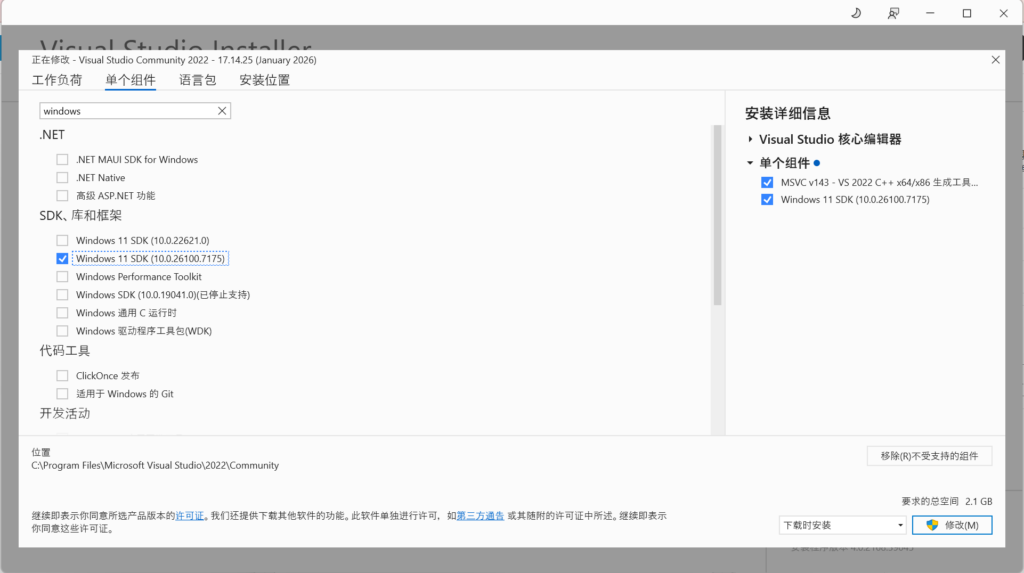This screenshot has width=1024, height=573.
Task: Click the 安装详细信息 heading
Action: 788,113
